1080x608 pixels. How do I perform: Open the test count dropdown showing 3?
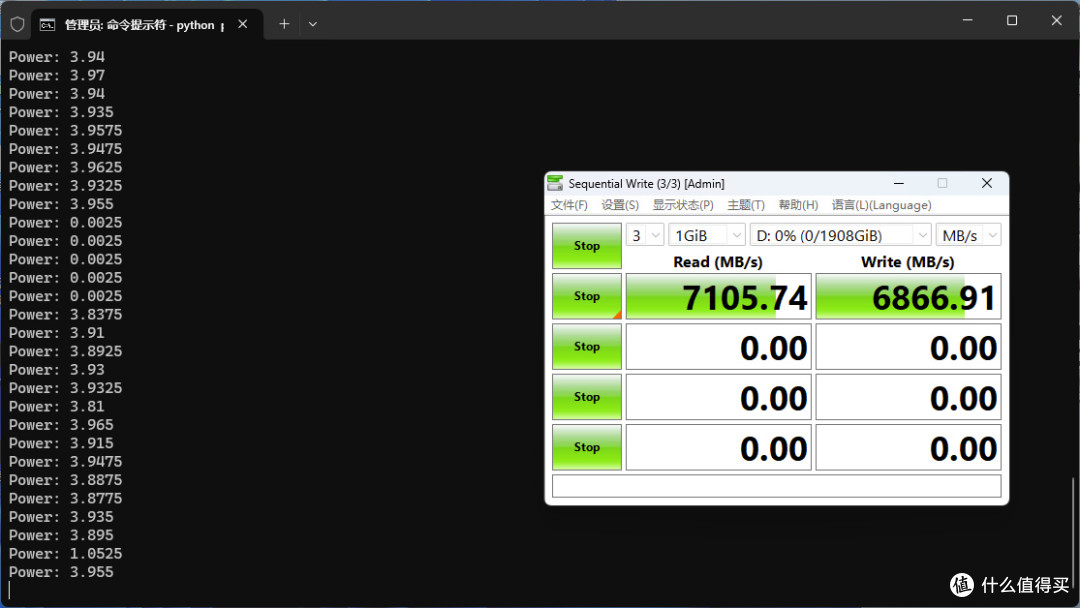click(x=645, y=235)
